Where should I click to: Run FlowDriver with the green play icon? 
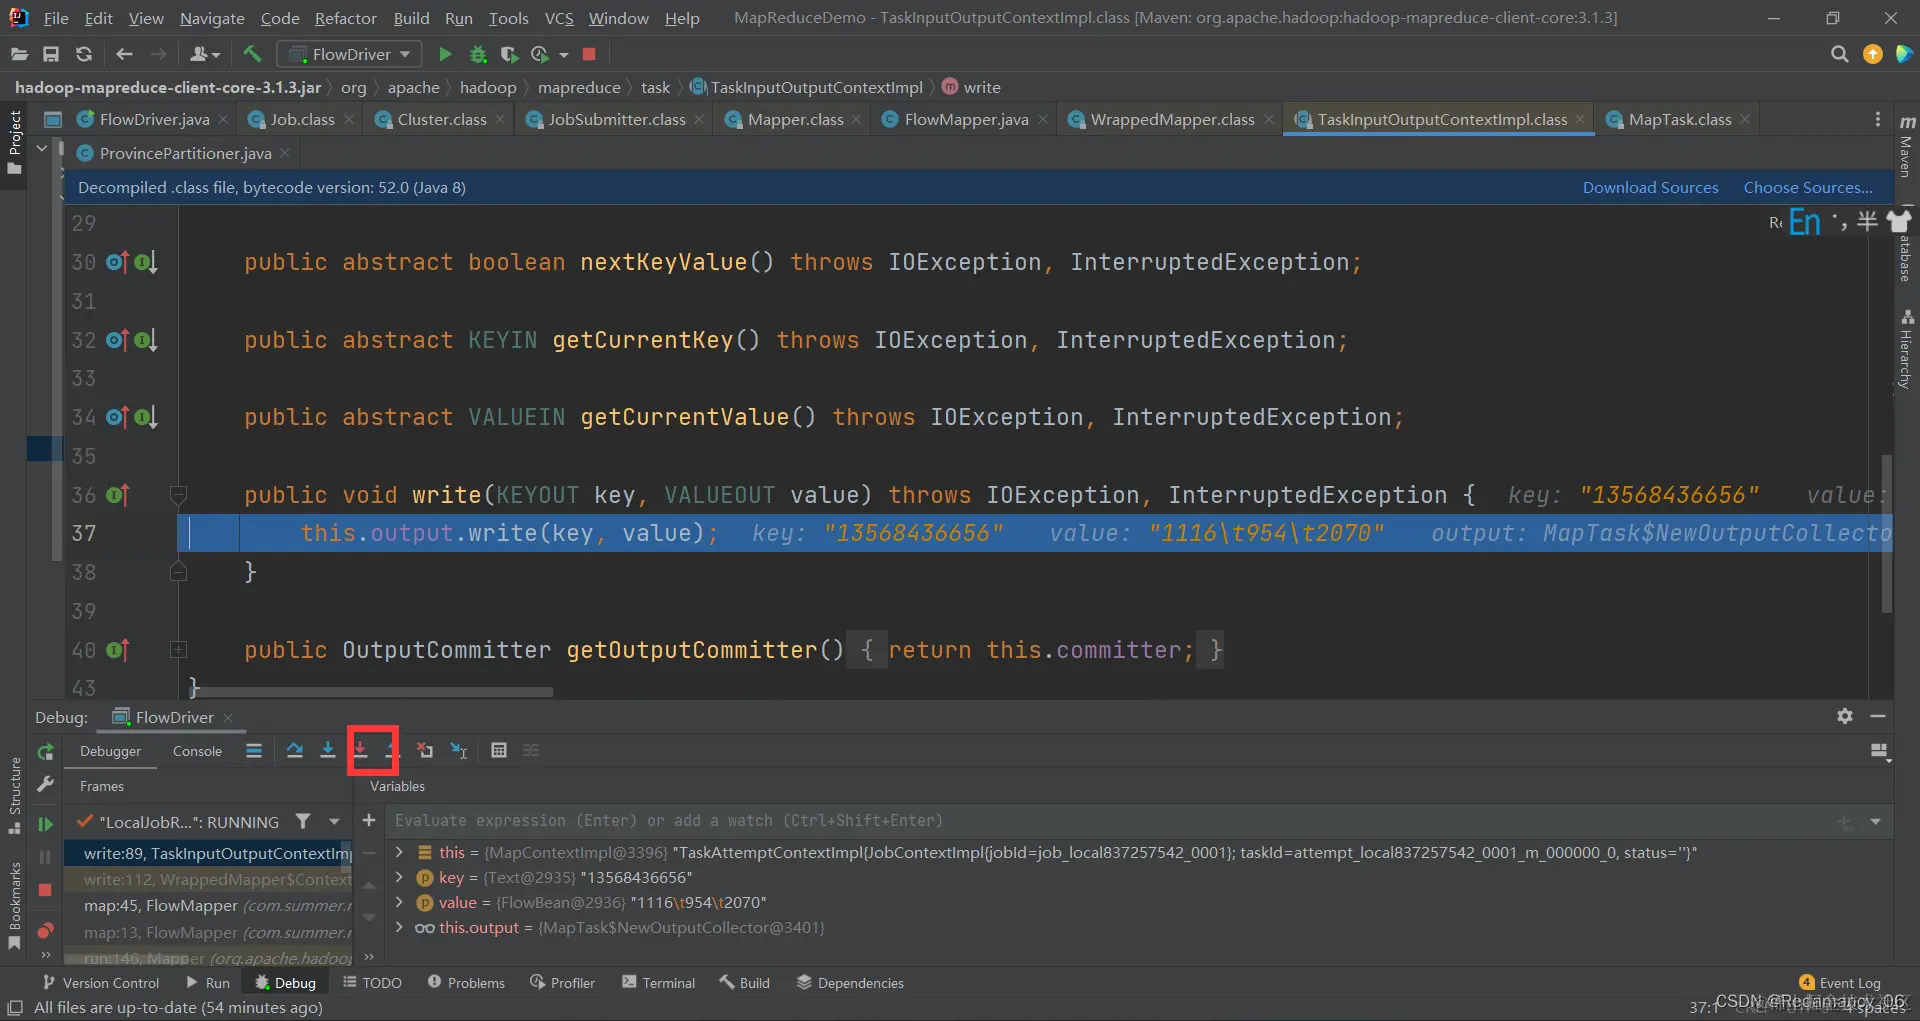point(445,54)
